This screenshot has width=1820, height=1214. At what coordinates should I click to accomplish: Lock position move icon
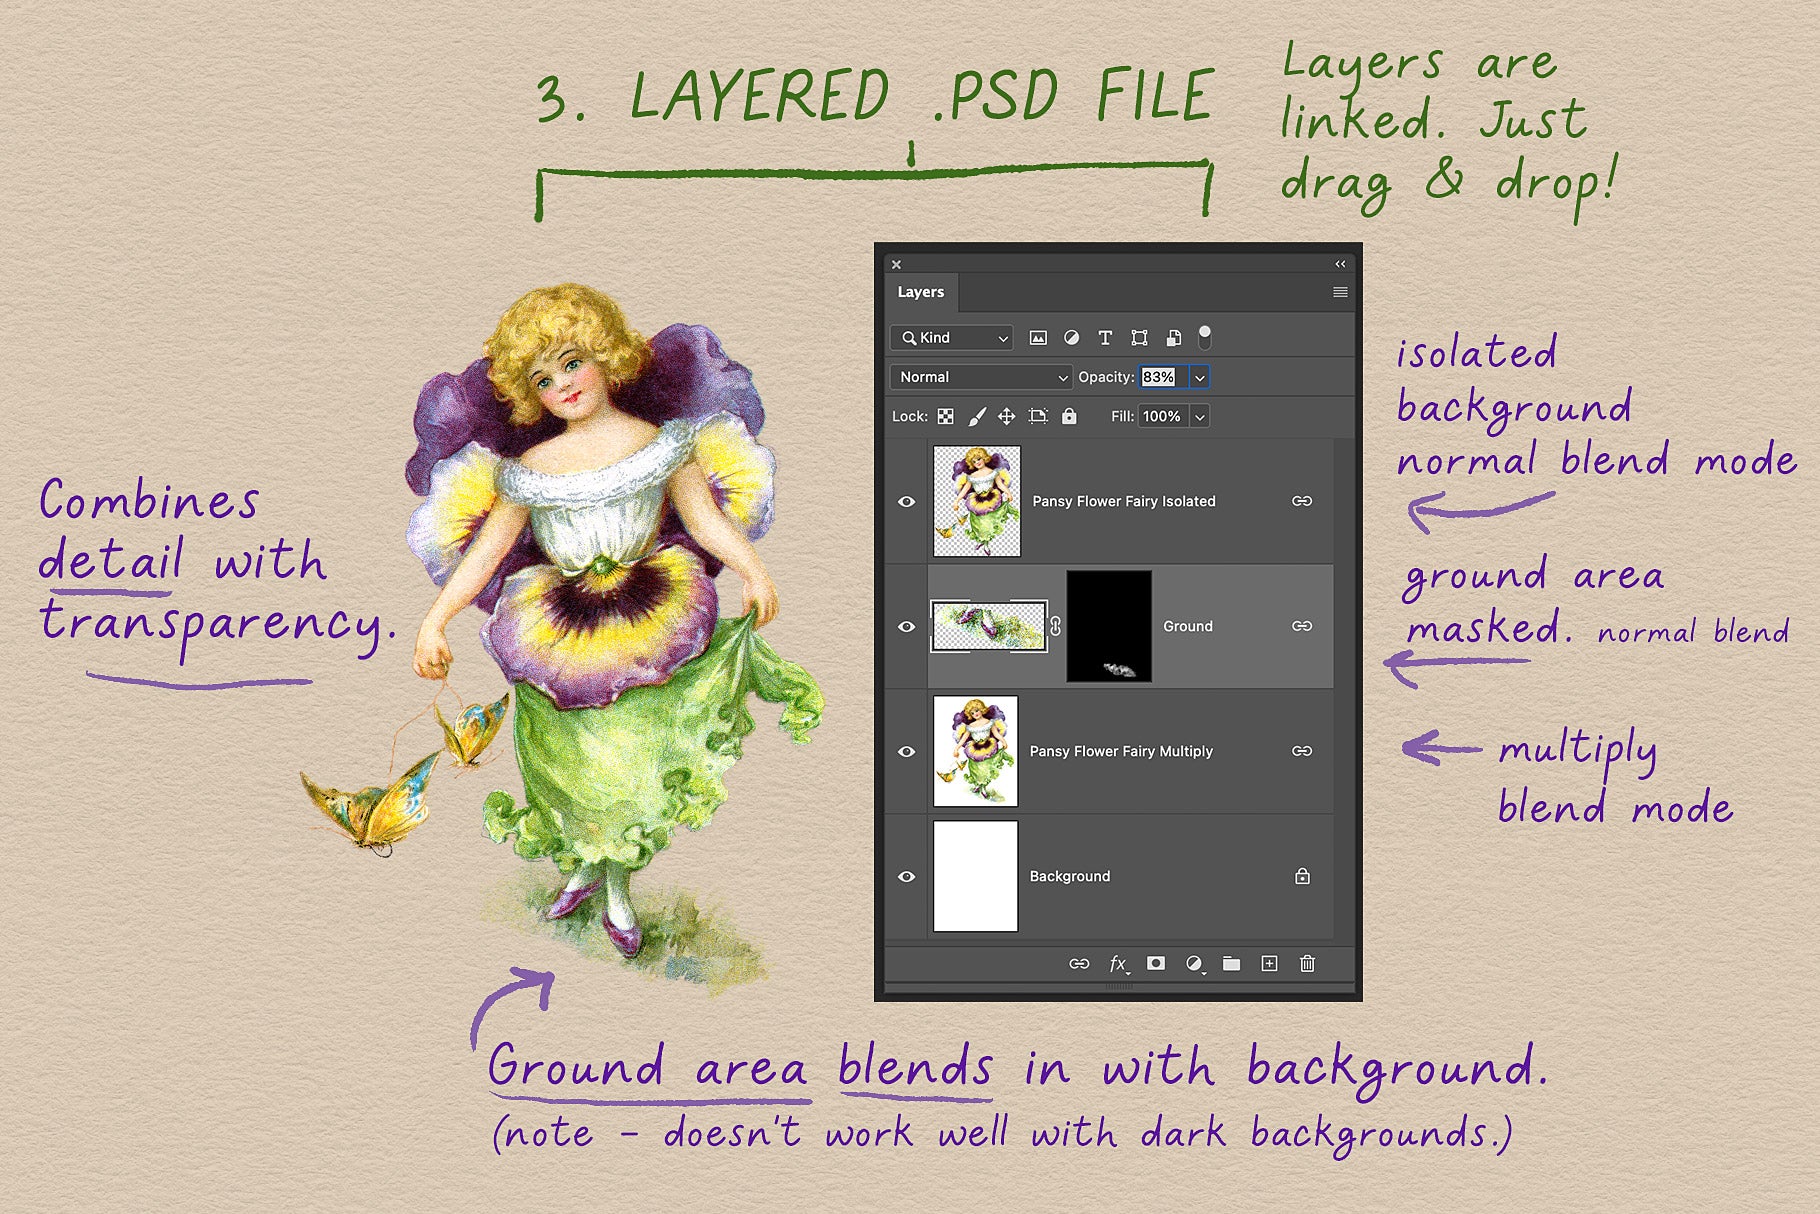[1007, 416]
